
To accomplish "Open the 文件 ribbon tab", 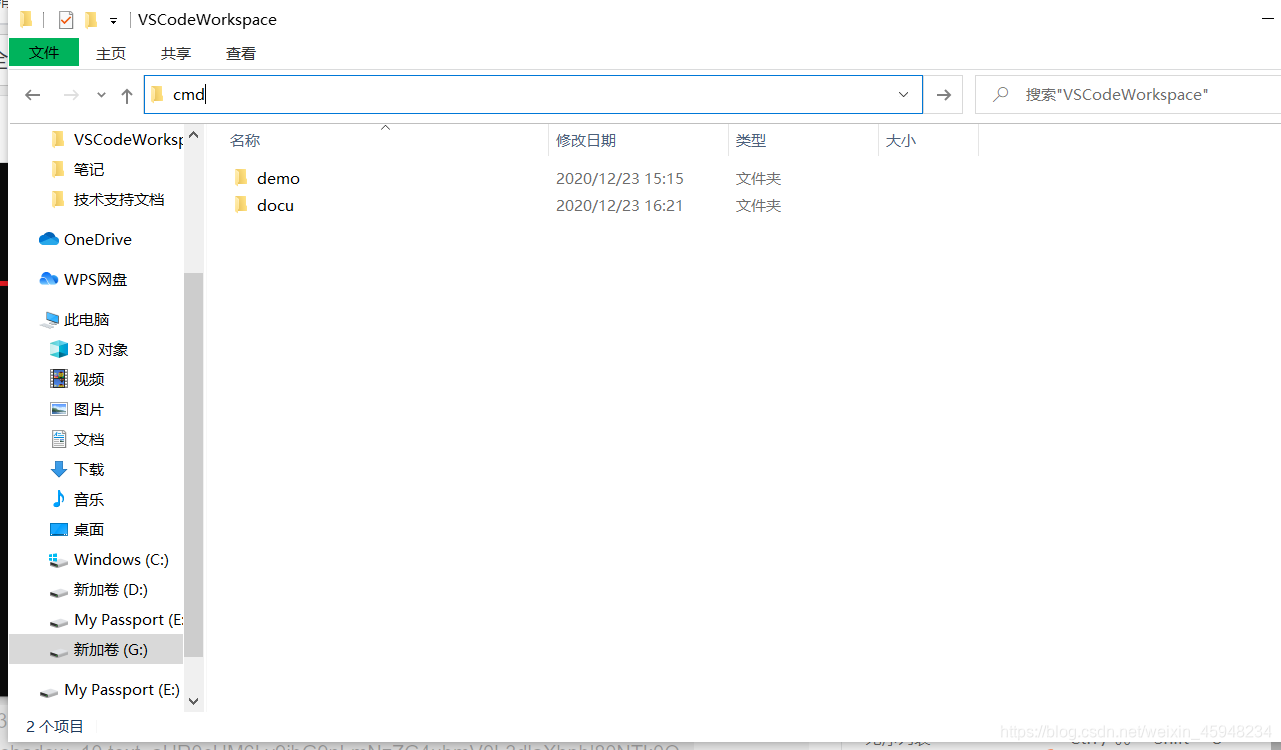I will pos(44,52).
